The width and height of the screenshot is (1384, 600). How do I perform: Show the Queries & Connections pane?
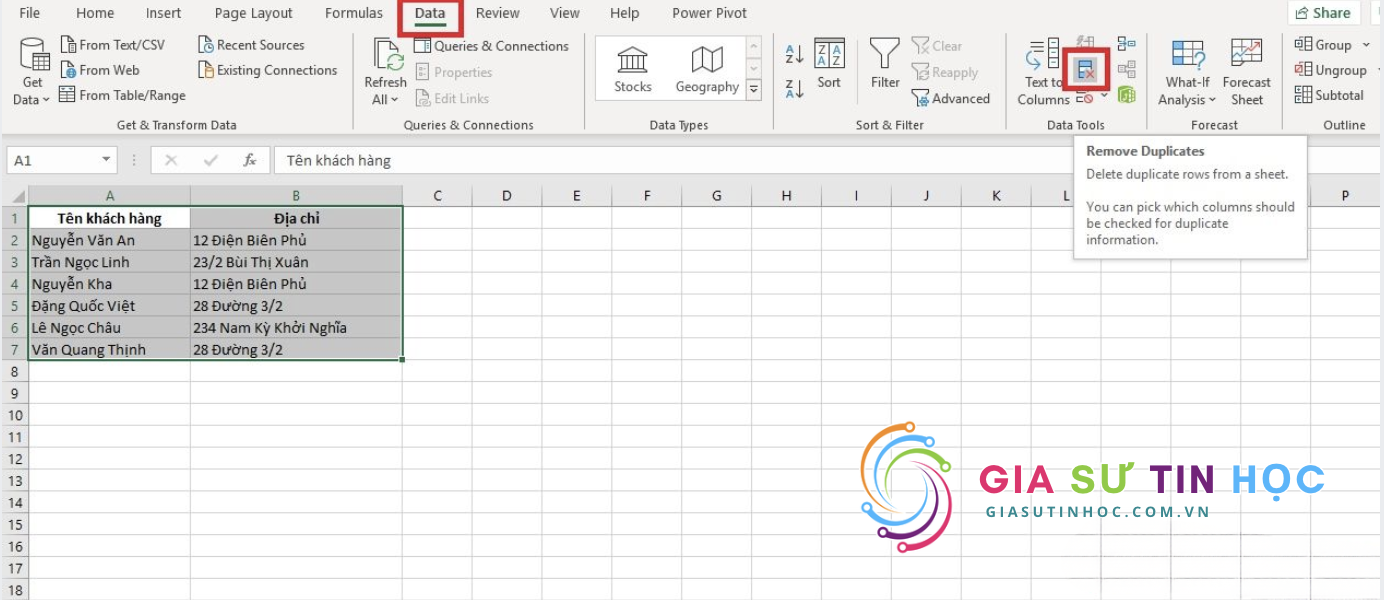pyautogui.click(x=491, y=46)
